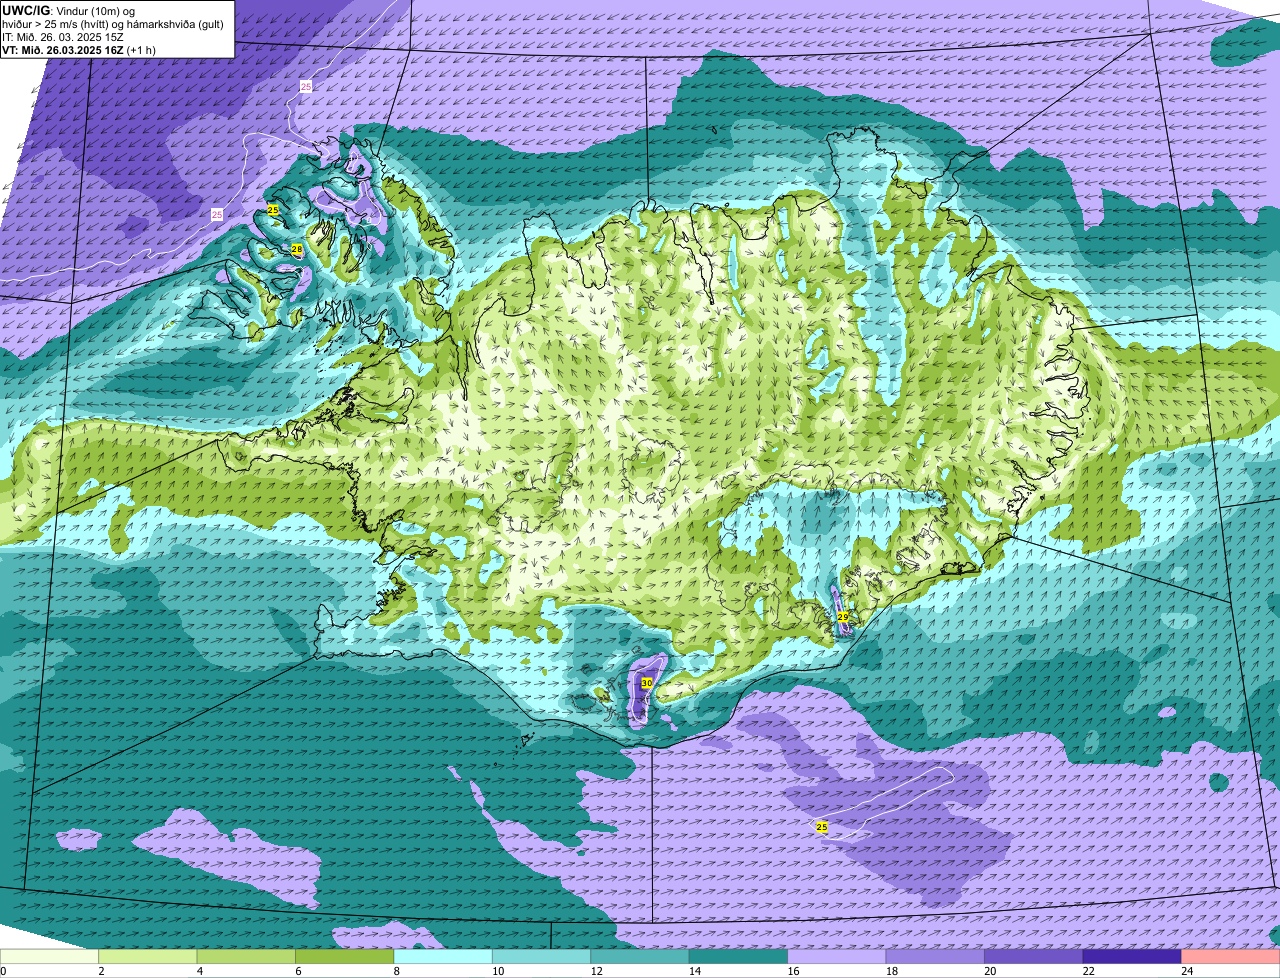
Task: Click the color bar tick value 0
Action: pos(3,971)
